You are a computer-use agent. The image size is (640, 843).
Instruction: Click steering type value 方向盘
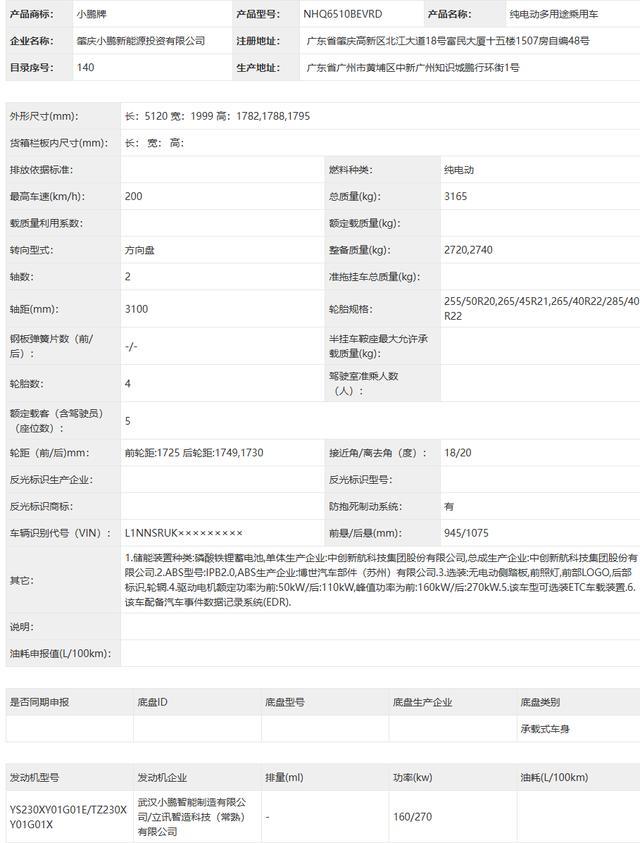[139, 250]
